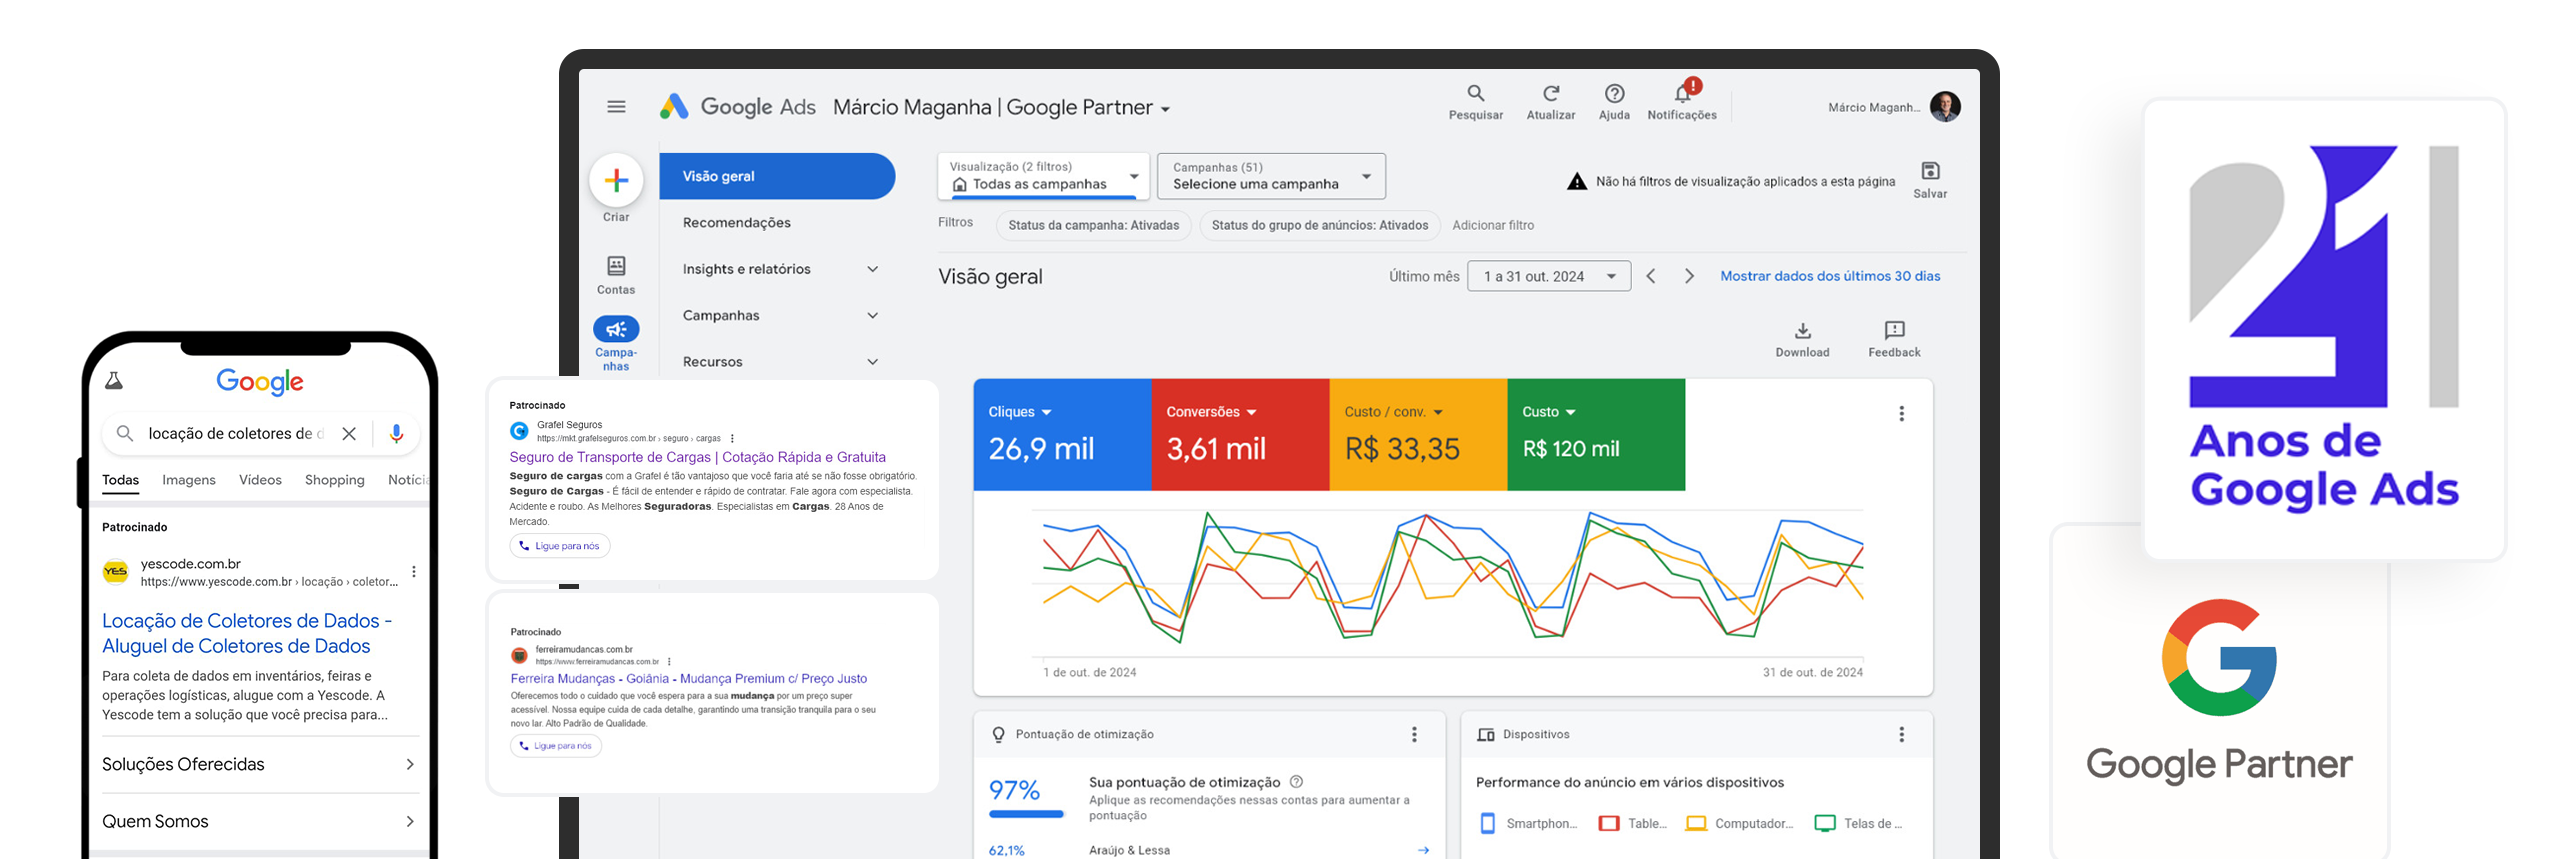Screen dimensions: 2560x859
Task: Open the Google Labs flask icon on phone
Action: (x=114, y=381)
